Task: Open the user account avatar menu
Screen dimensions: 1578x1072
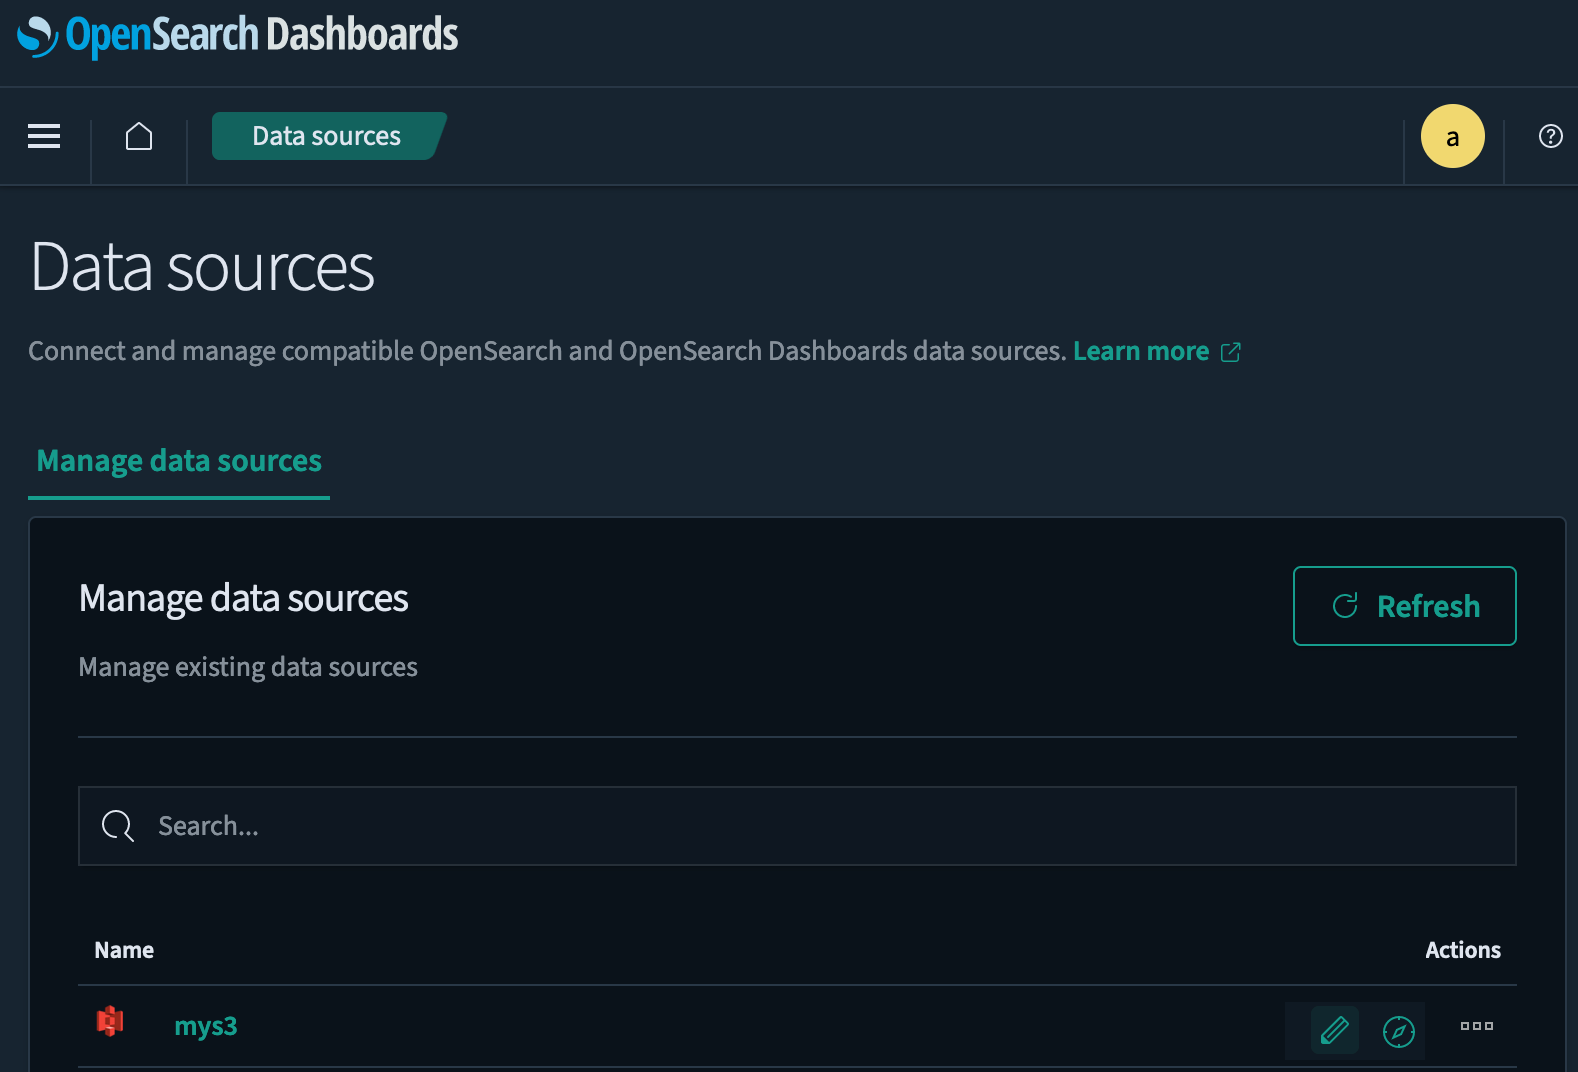Action: pos(1452,136)
